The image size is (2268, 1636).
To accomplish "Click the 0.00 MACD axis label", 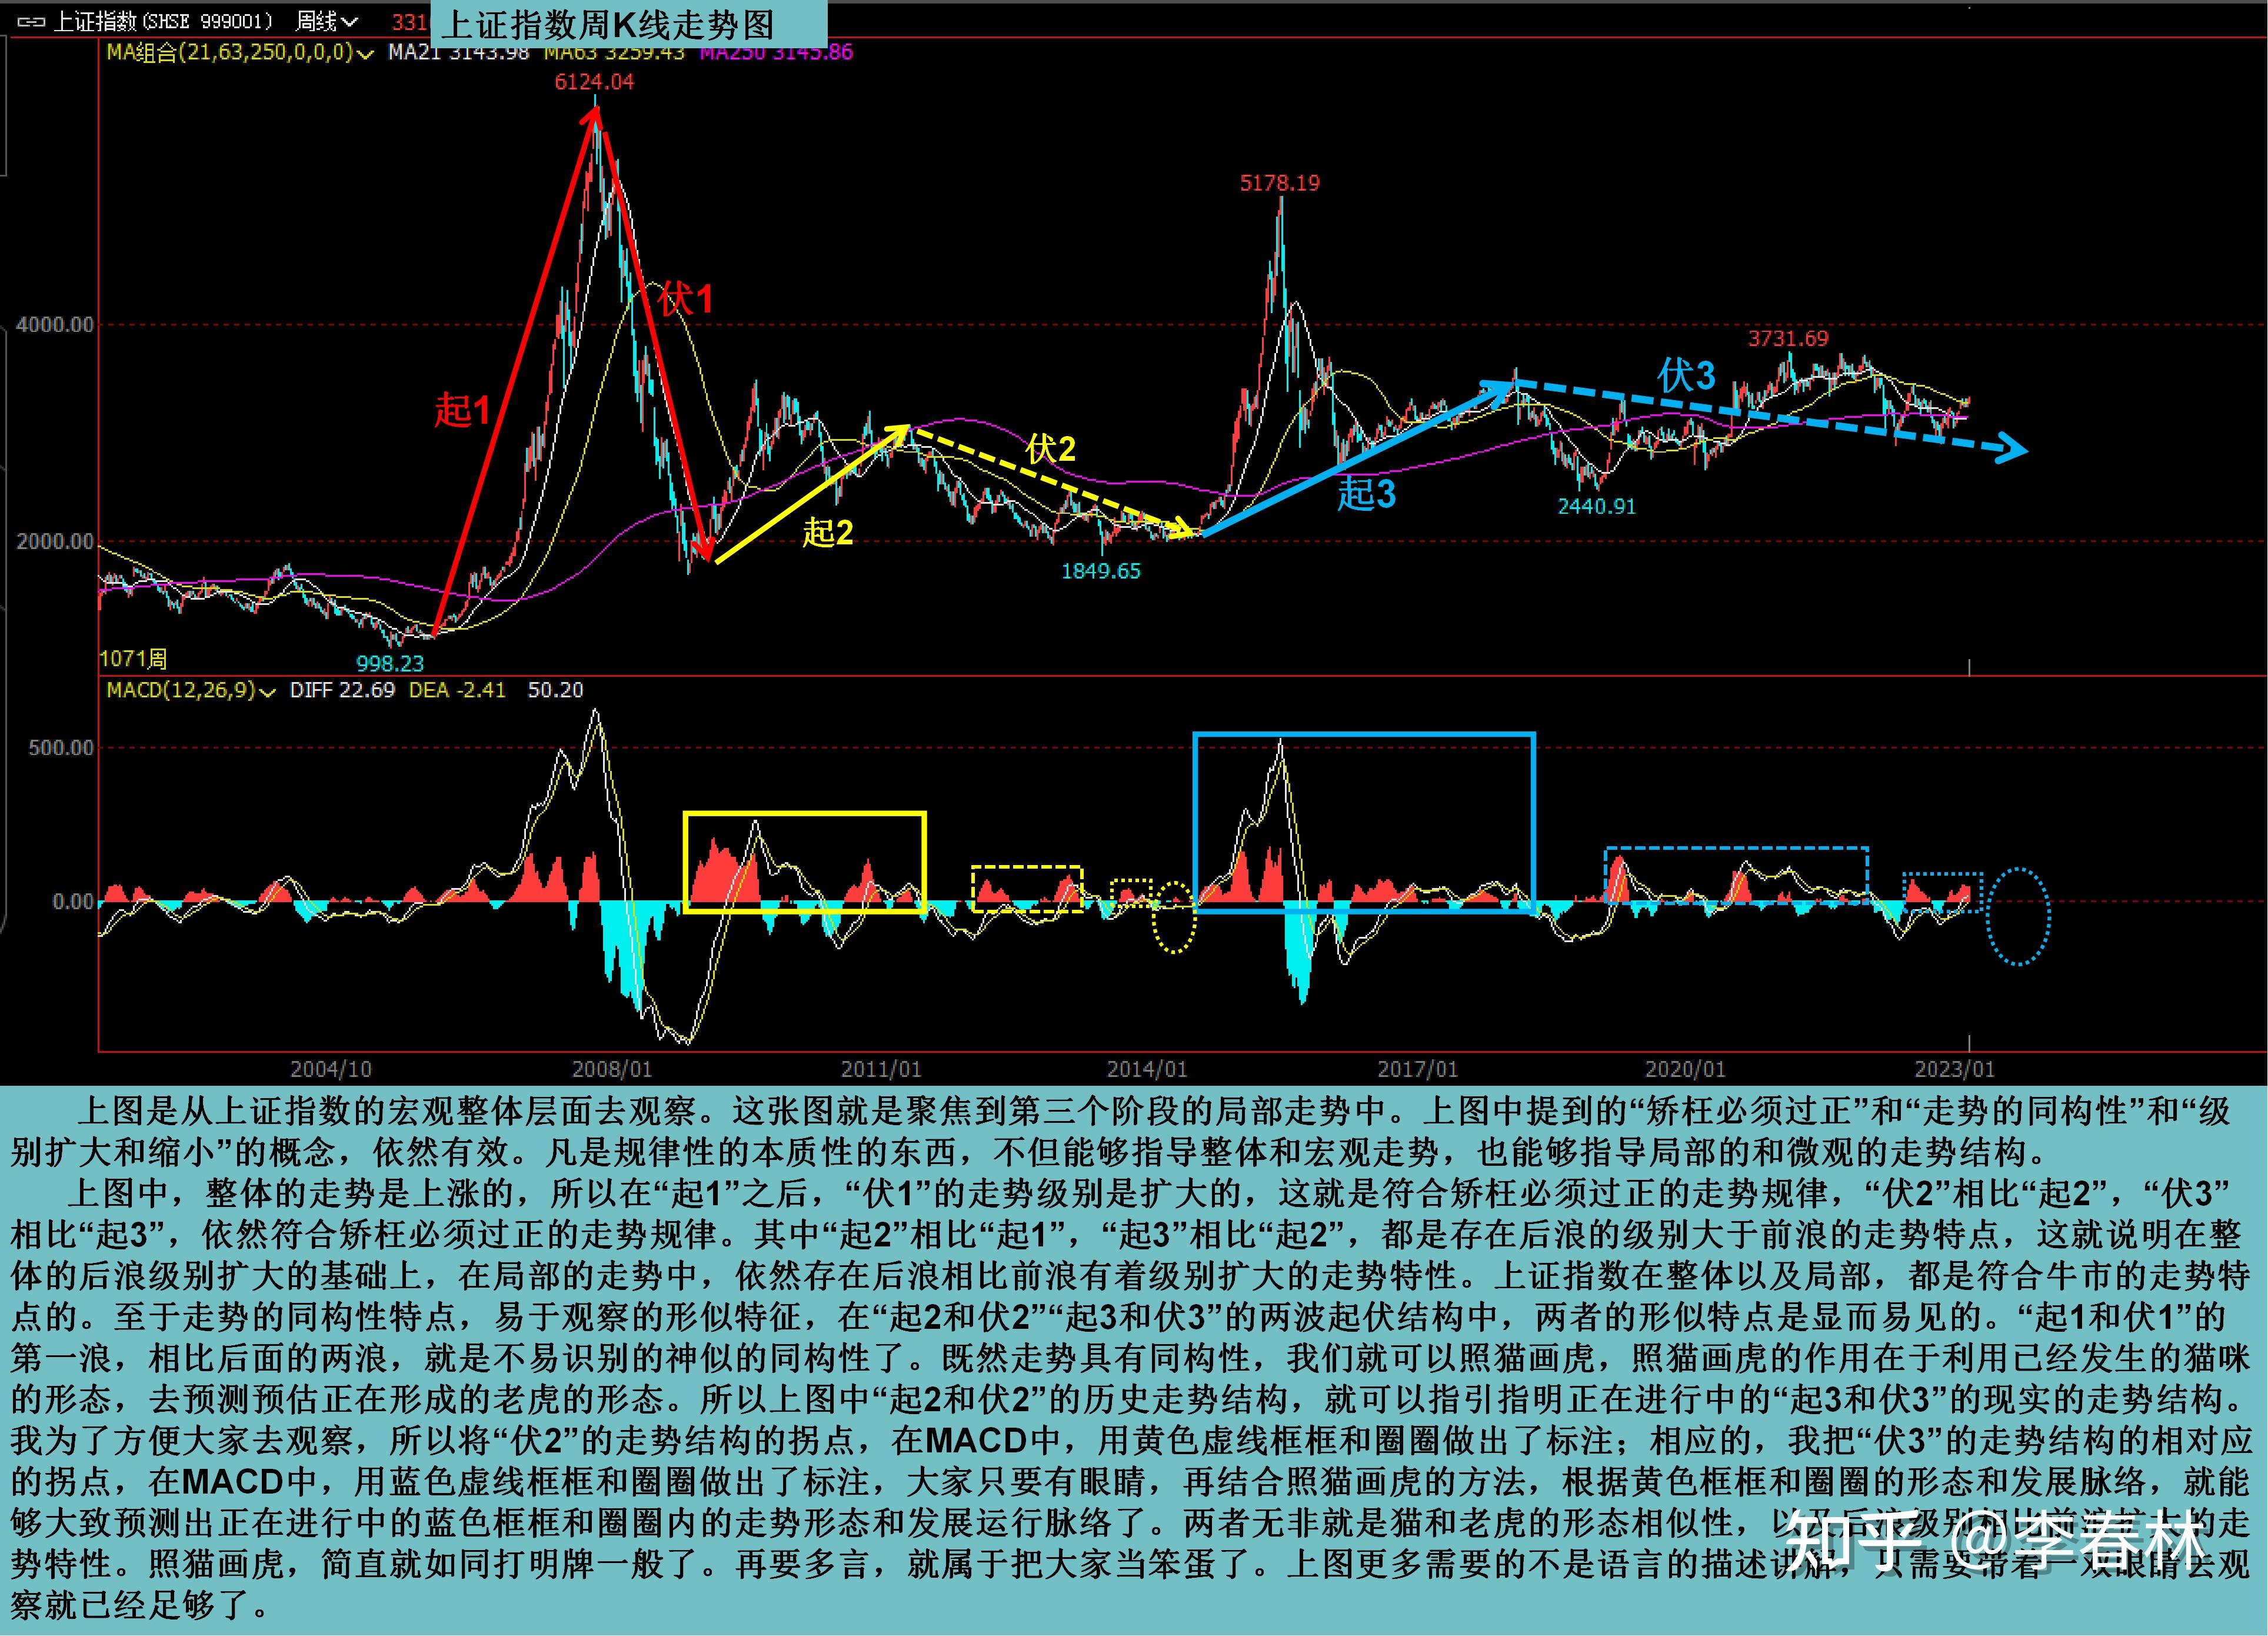I will point(73,902).
